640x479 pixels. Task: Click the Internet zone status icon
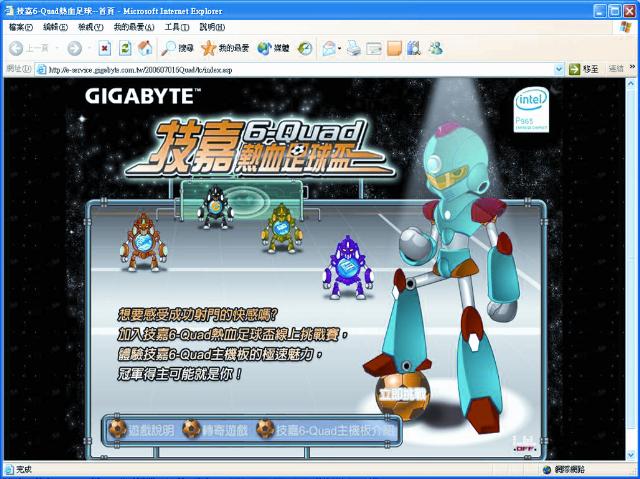(x=547, y=470)
